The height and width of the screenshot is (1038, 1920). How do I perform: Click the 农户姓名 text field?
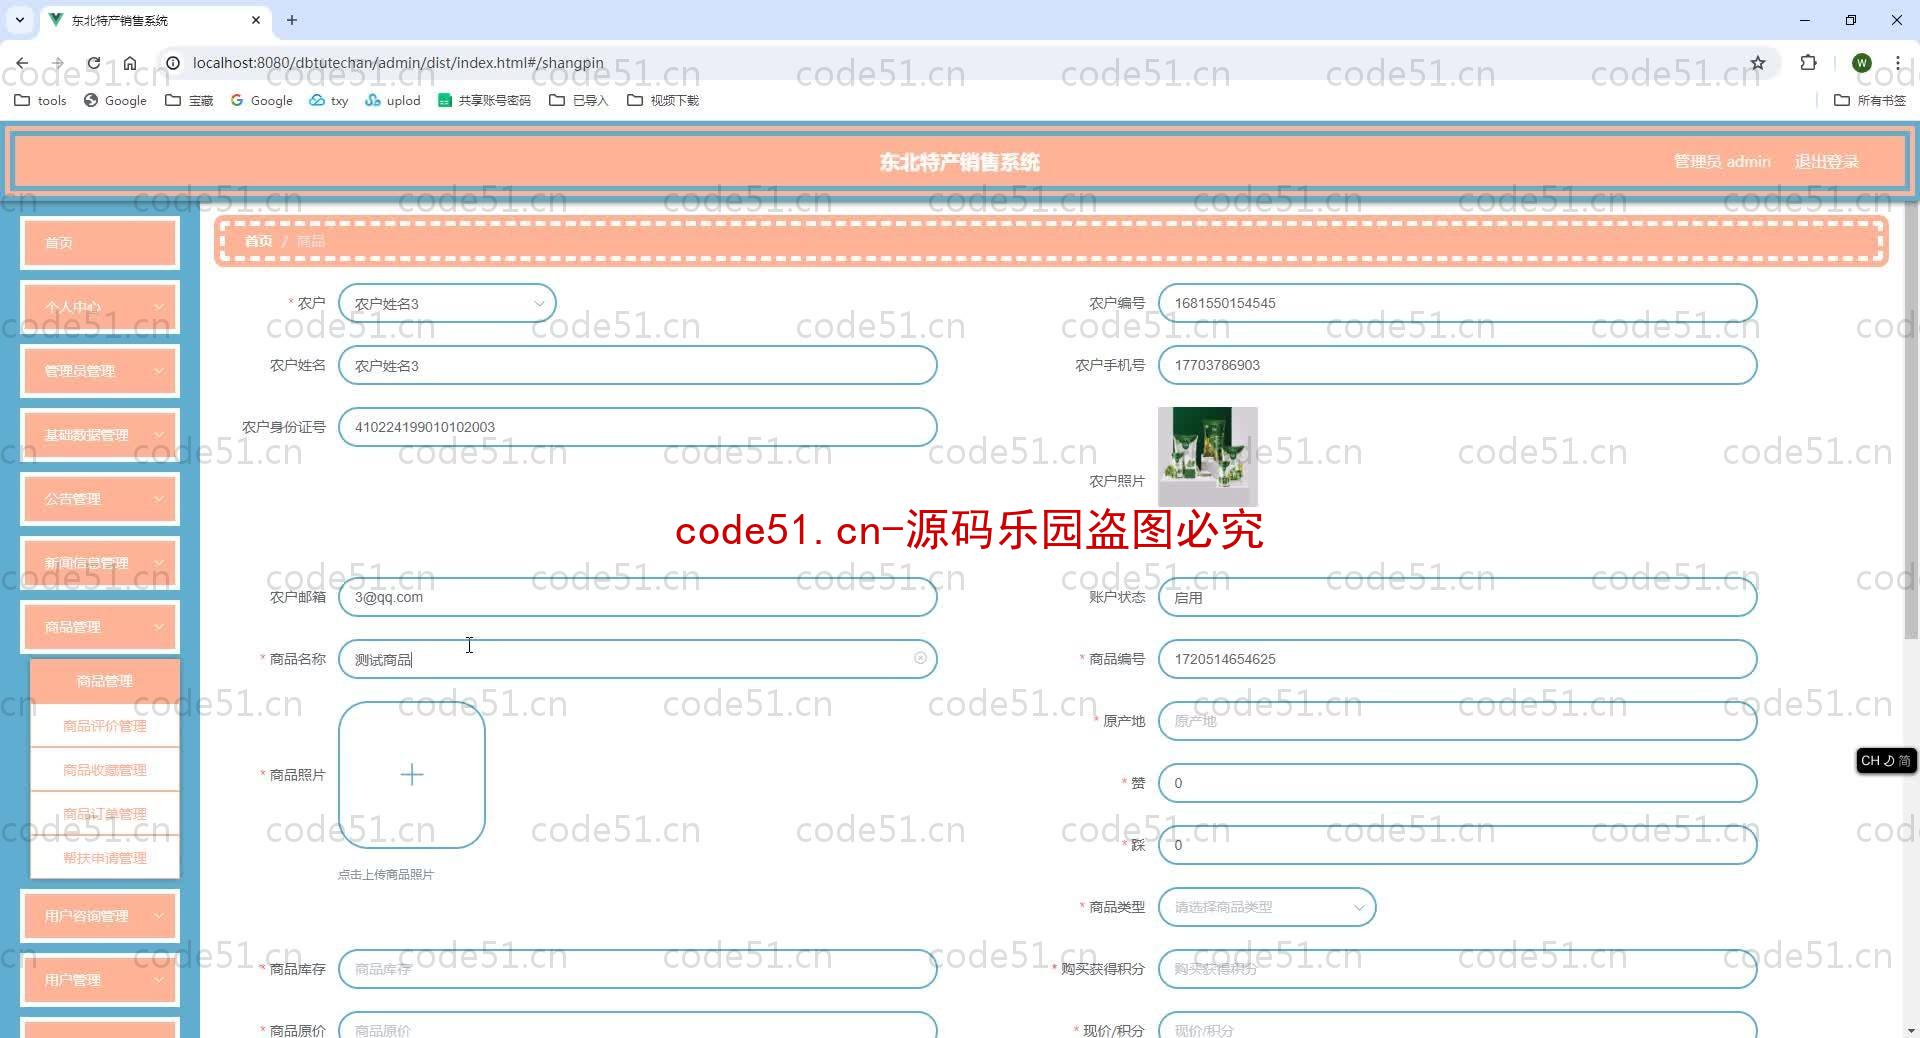(637, 365)
